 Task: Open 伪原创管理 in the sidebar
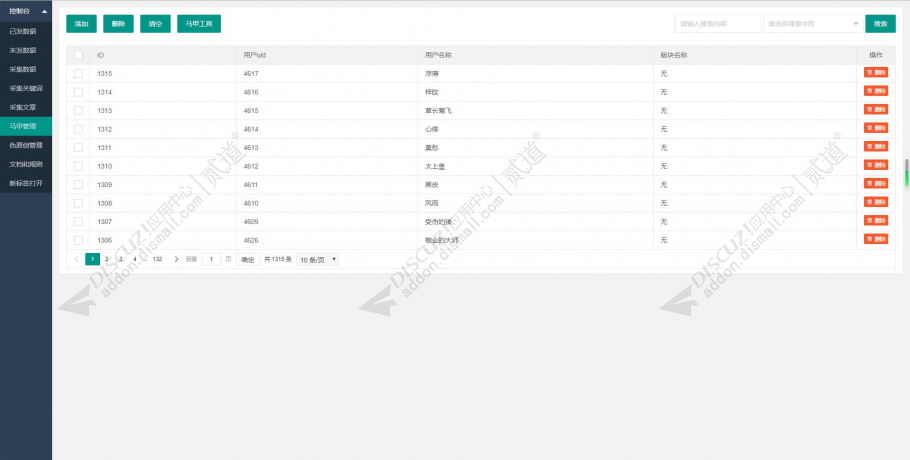(26, 145)
